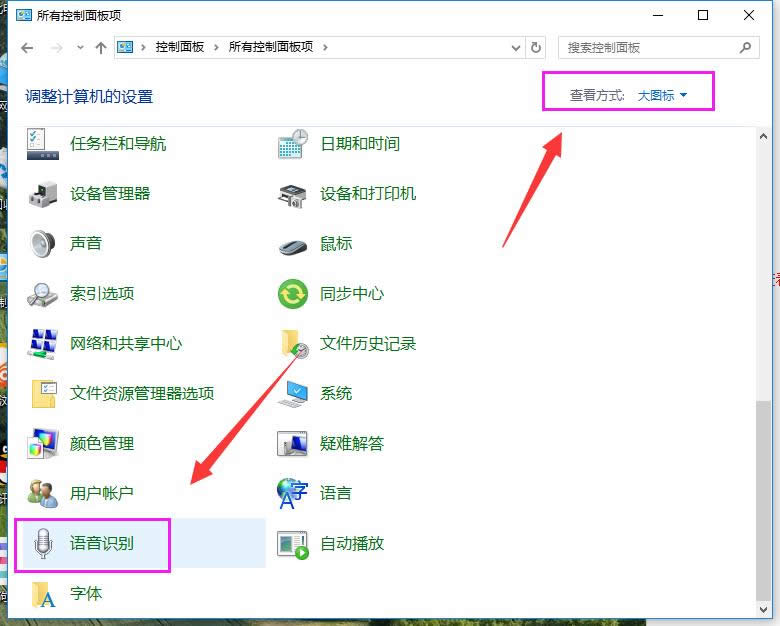
Task: Click the 日期和时间 calendar icon
Action: (293, 144)
